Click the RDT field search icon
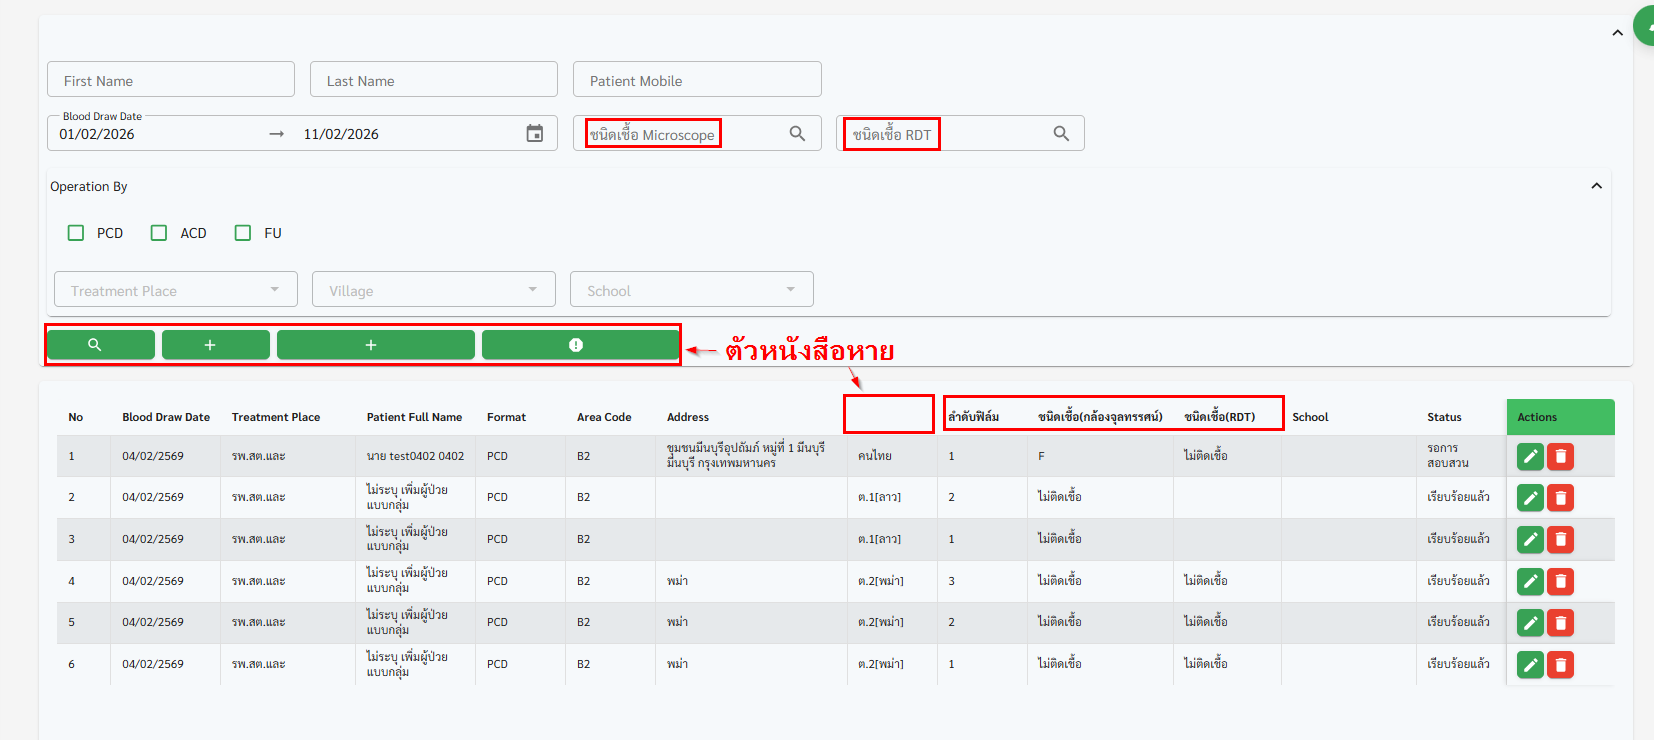This screenshot has width=1654, height=740. (x=1061, y=134)
